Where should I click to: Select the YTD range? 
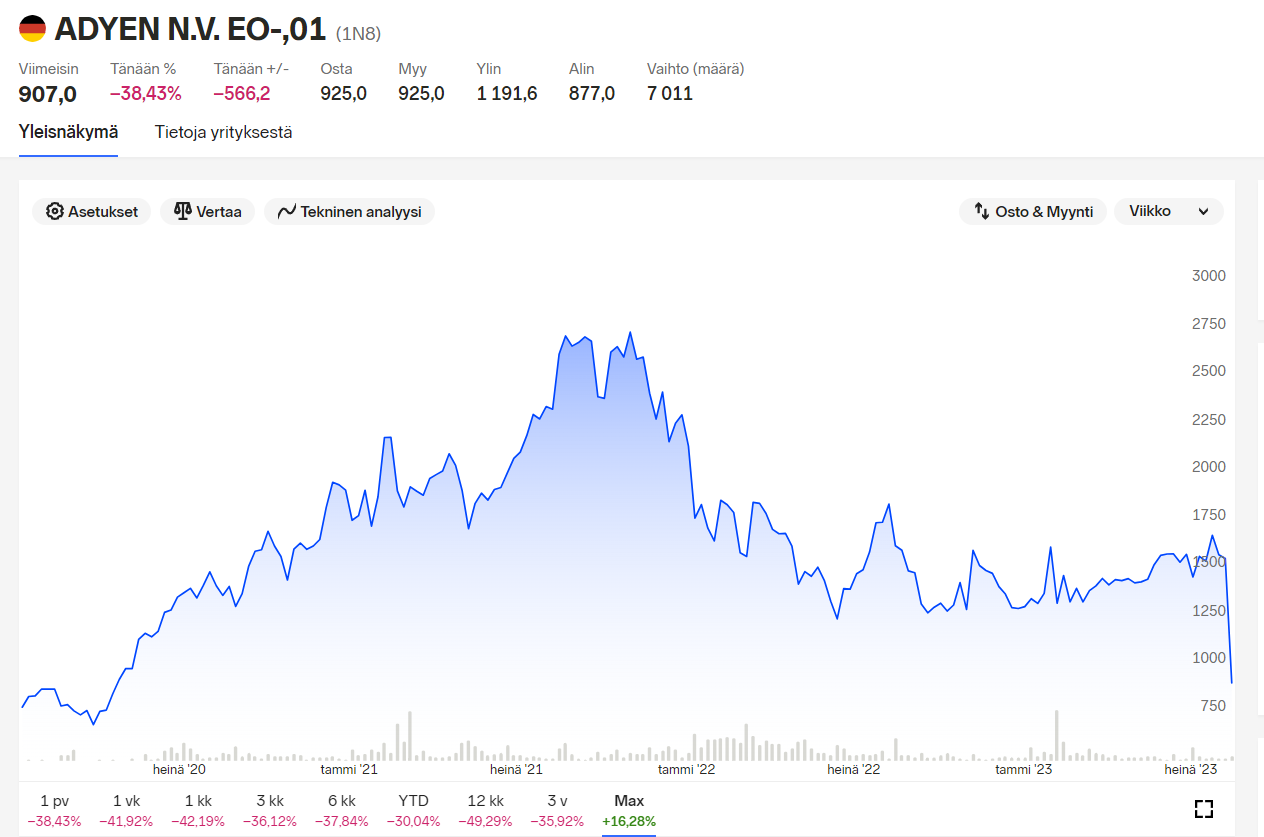[x=413, y=810]
